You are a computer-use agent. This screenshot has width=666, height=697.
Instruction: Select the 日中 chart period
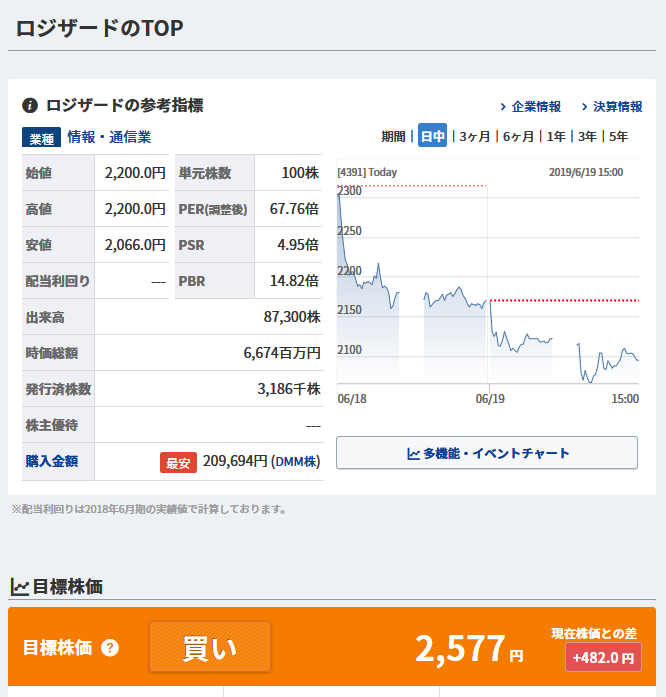coord(432,137)
